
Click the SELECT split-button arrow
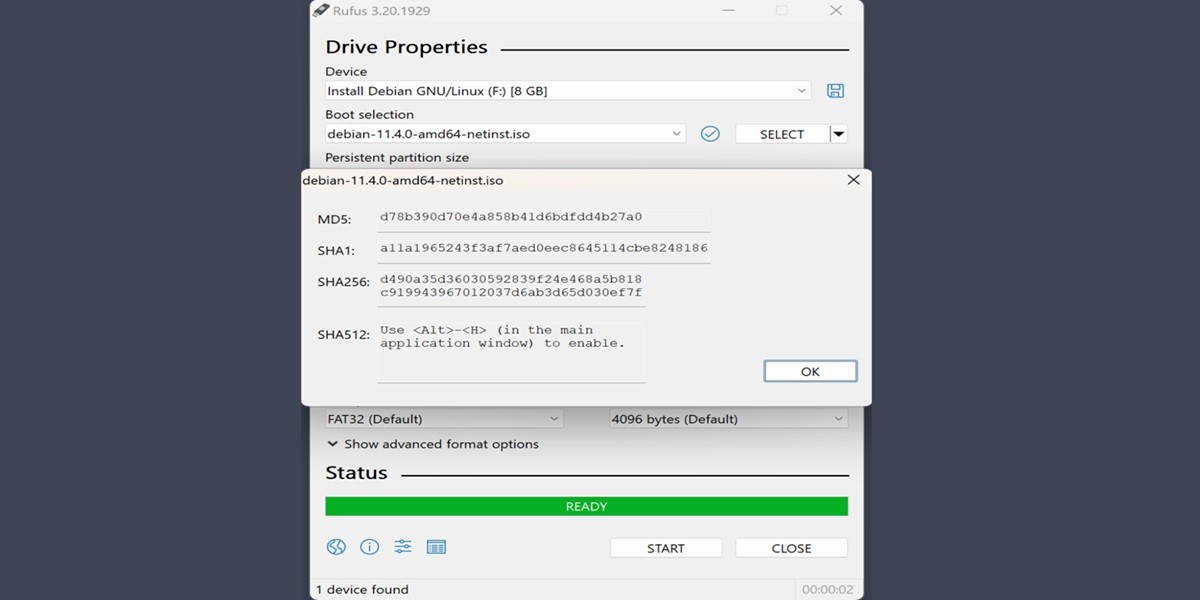coord(838,132)
